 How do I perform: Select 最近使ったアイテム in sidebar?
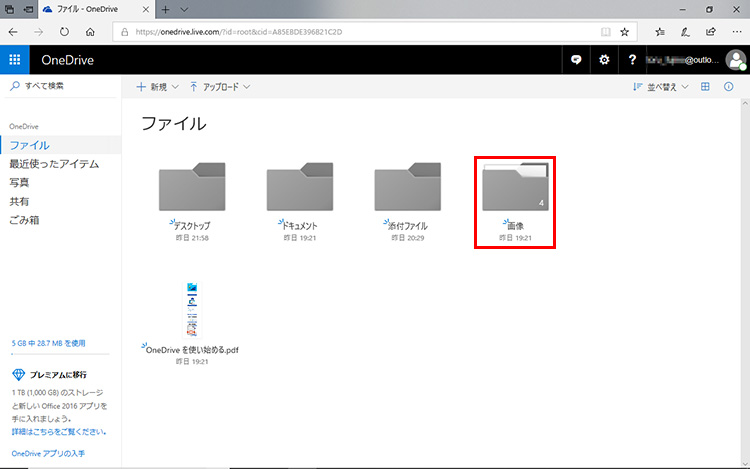(54, 164)
